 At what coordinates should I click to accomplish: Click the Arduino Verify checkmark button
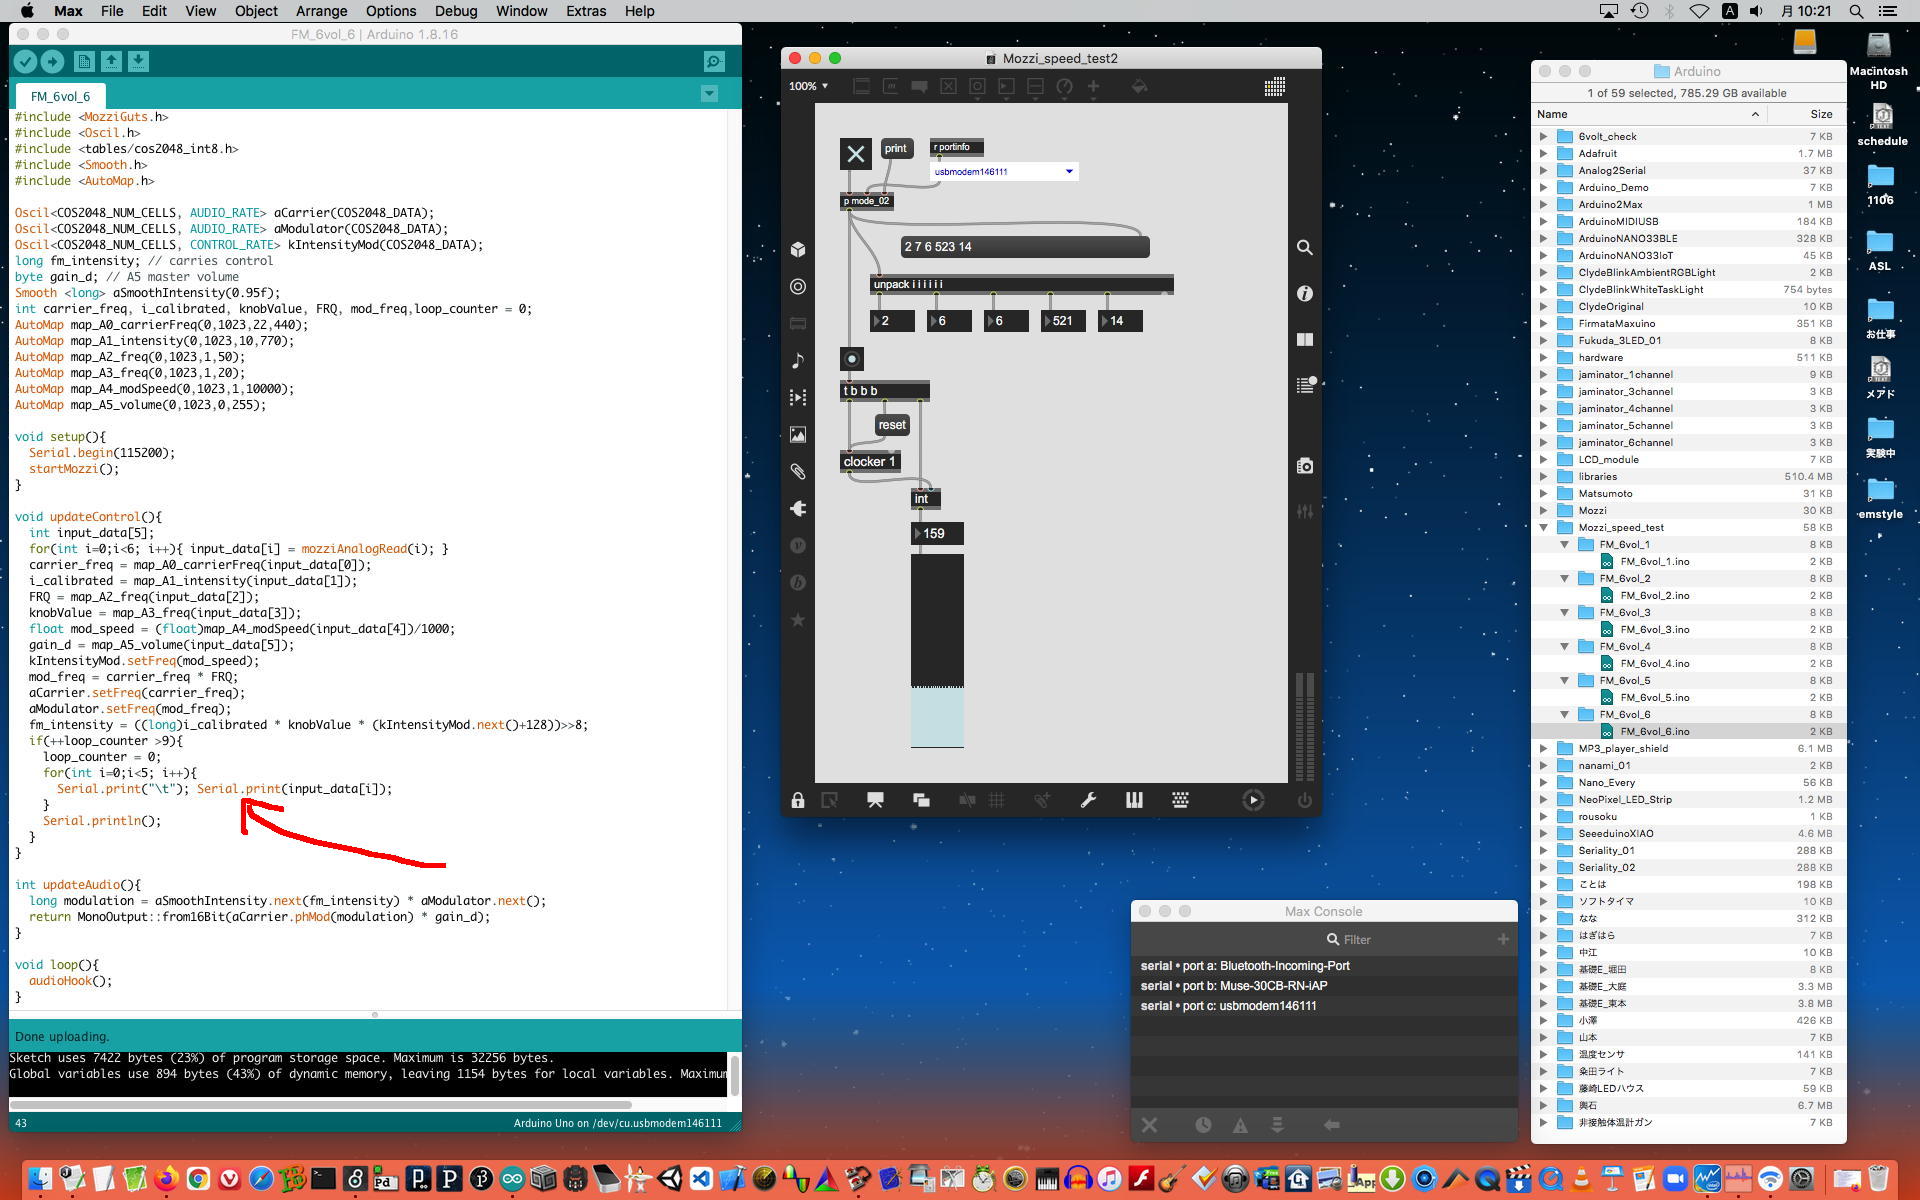click(x=25, y=62)
